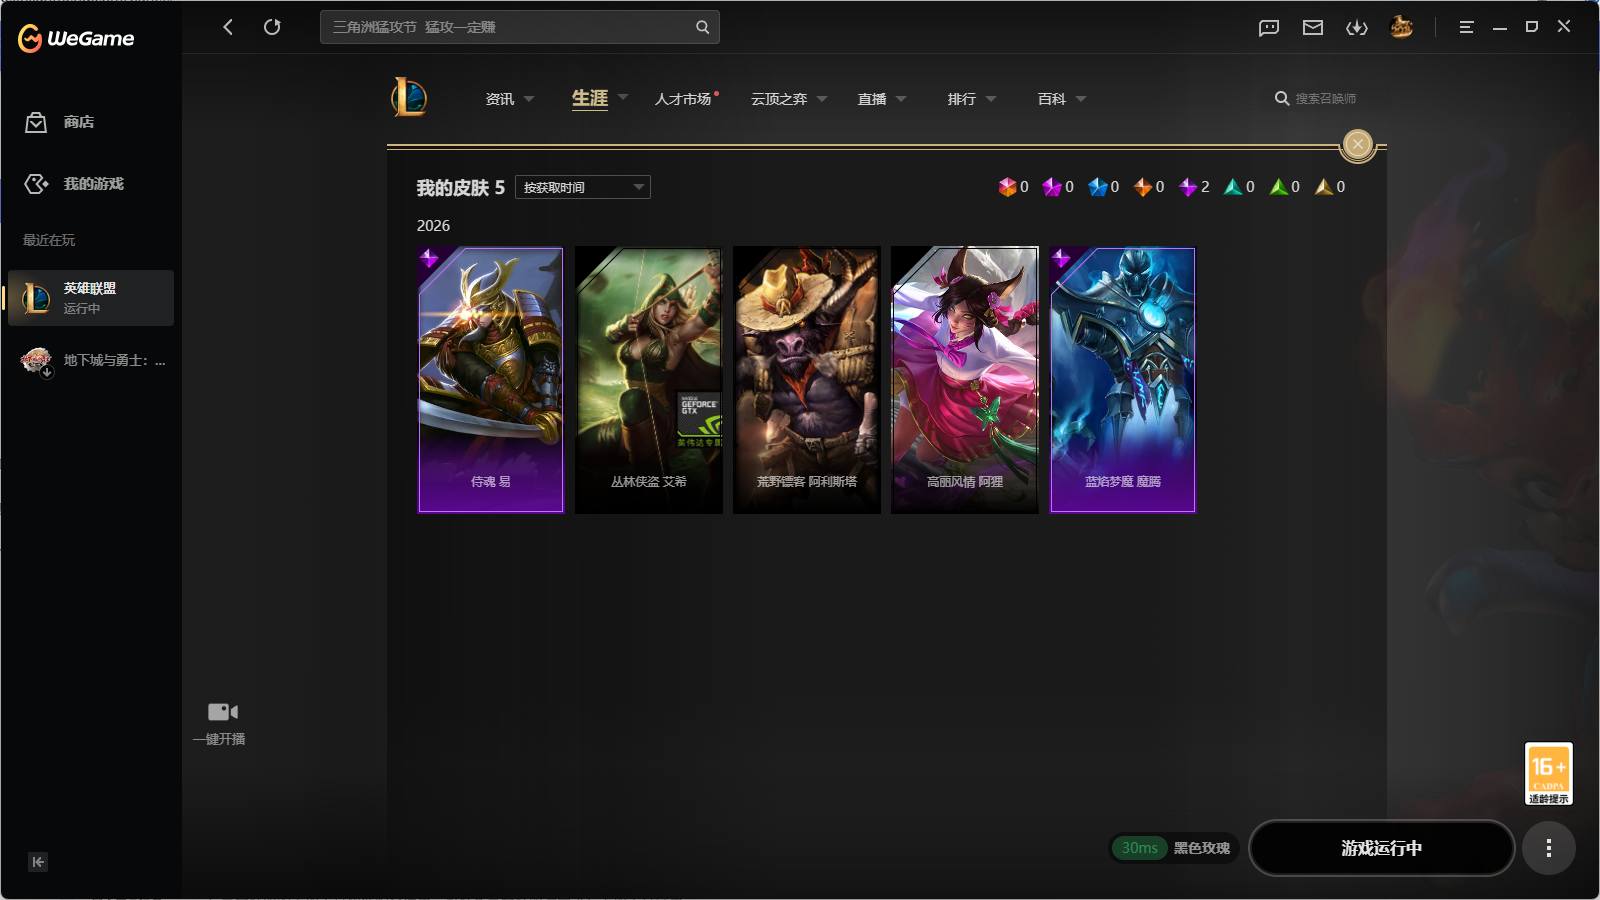Open the League of Legends logo home
This screenshot has width=1600, height=900.
pyautogui.click(x=409, y=98)
